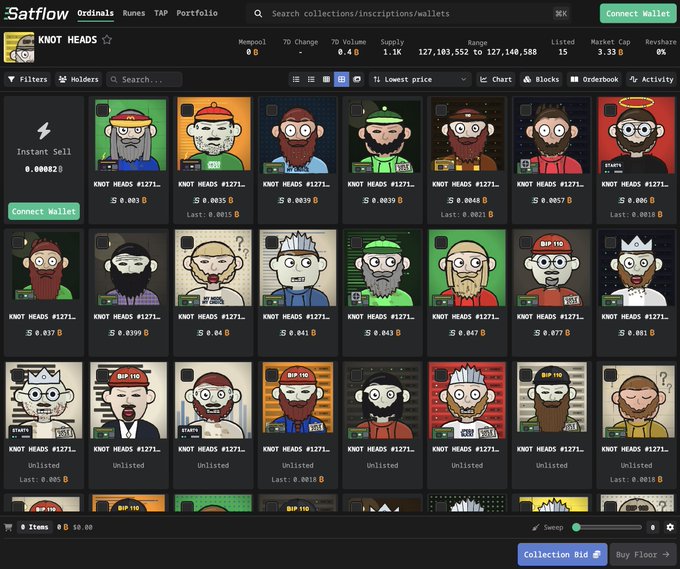Click the Sweep count value box
The height and width of the screenshot is (569, 680).
[x=653, y=527]
